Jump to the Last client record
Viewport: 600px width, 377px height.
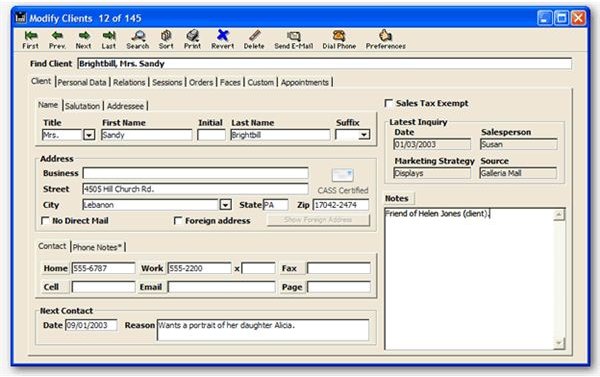(109, 40)
